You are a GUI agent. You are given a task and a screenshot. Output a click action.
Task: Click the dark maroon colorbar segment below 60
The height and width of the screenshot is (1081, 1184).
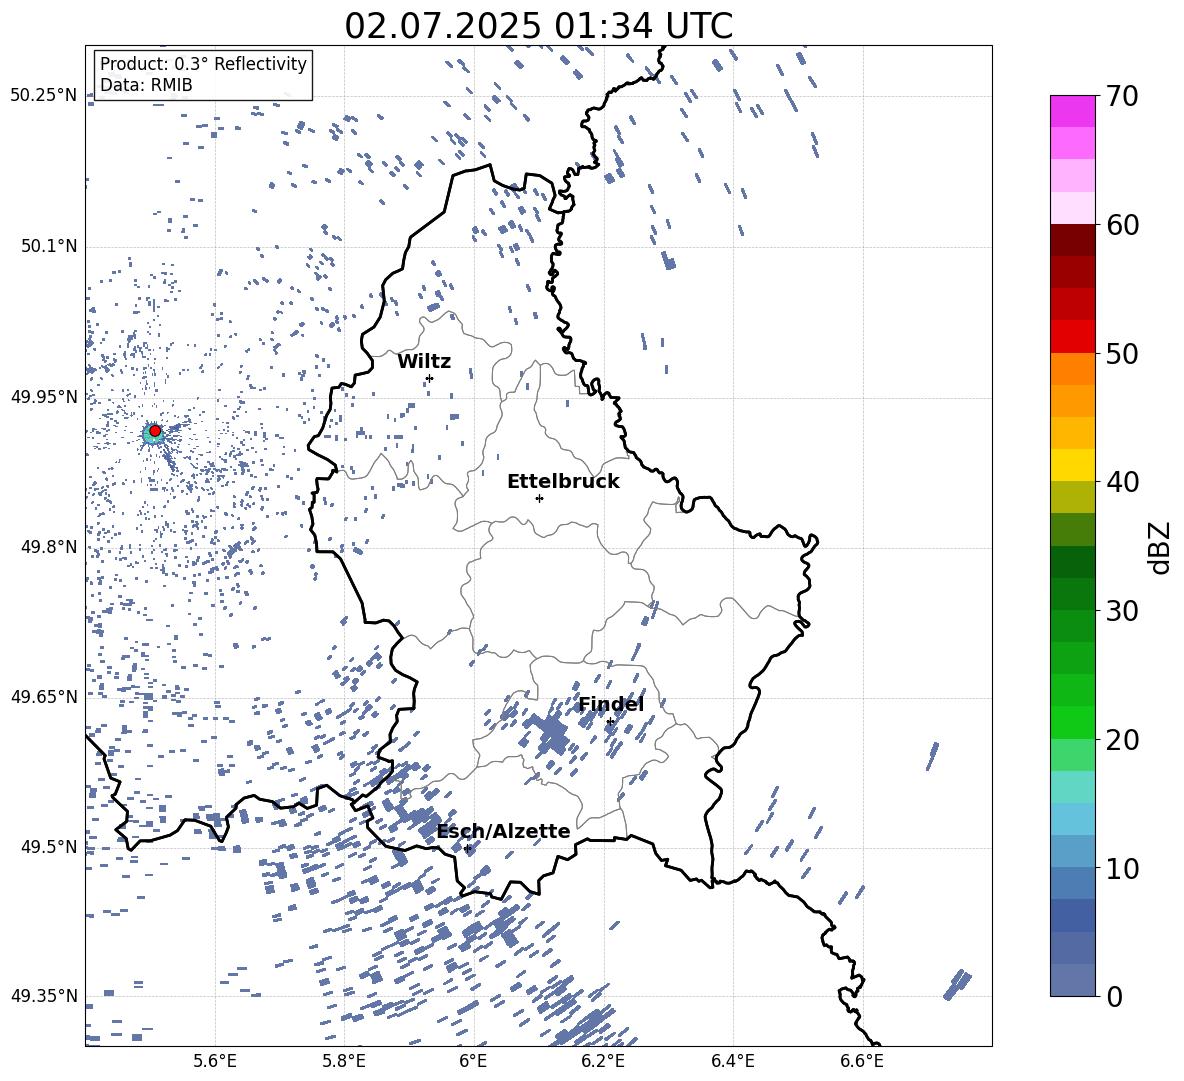[1073, 240]
